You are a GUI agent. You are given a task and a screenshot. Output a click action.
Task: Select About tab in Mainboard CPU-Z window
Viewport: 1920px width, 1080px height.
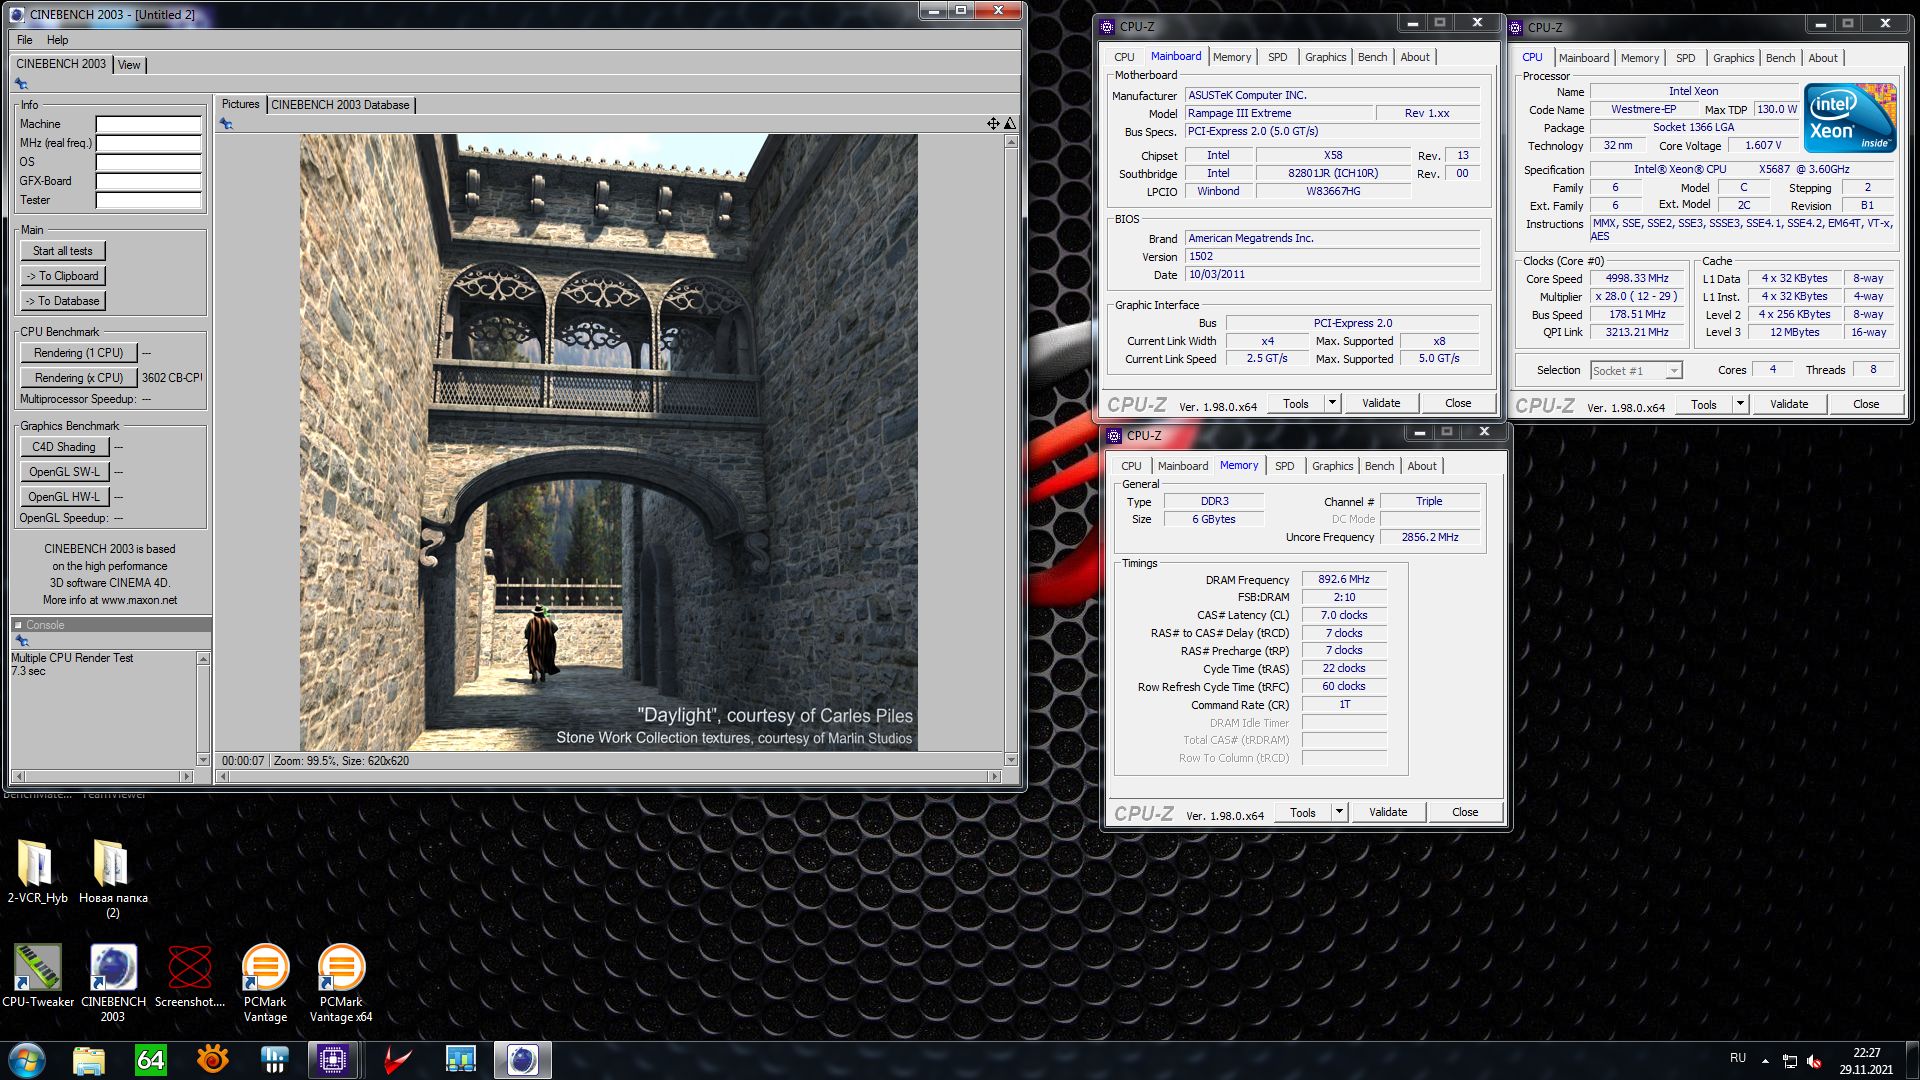tap(1414, 57)
